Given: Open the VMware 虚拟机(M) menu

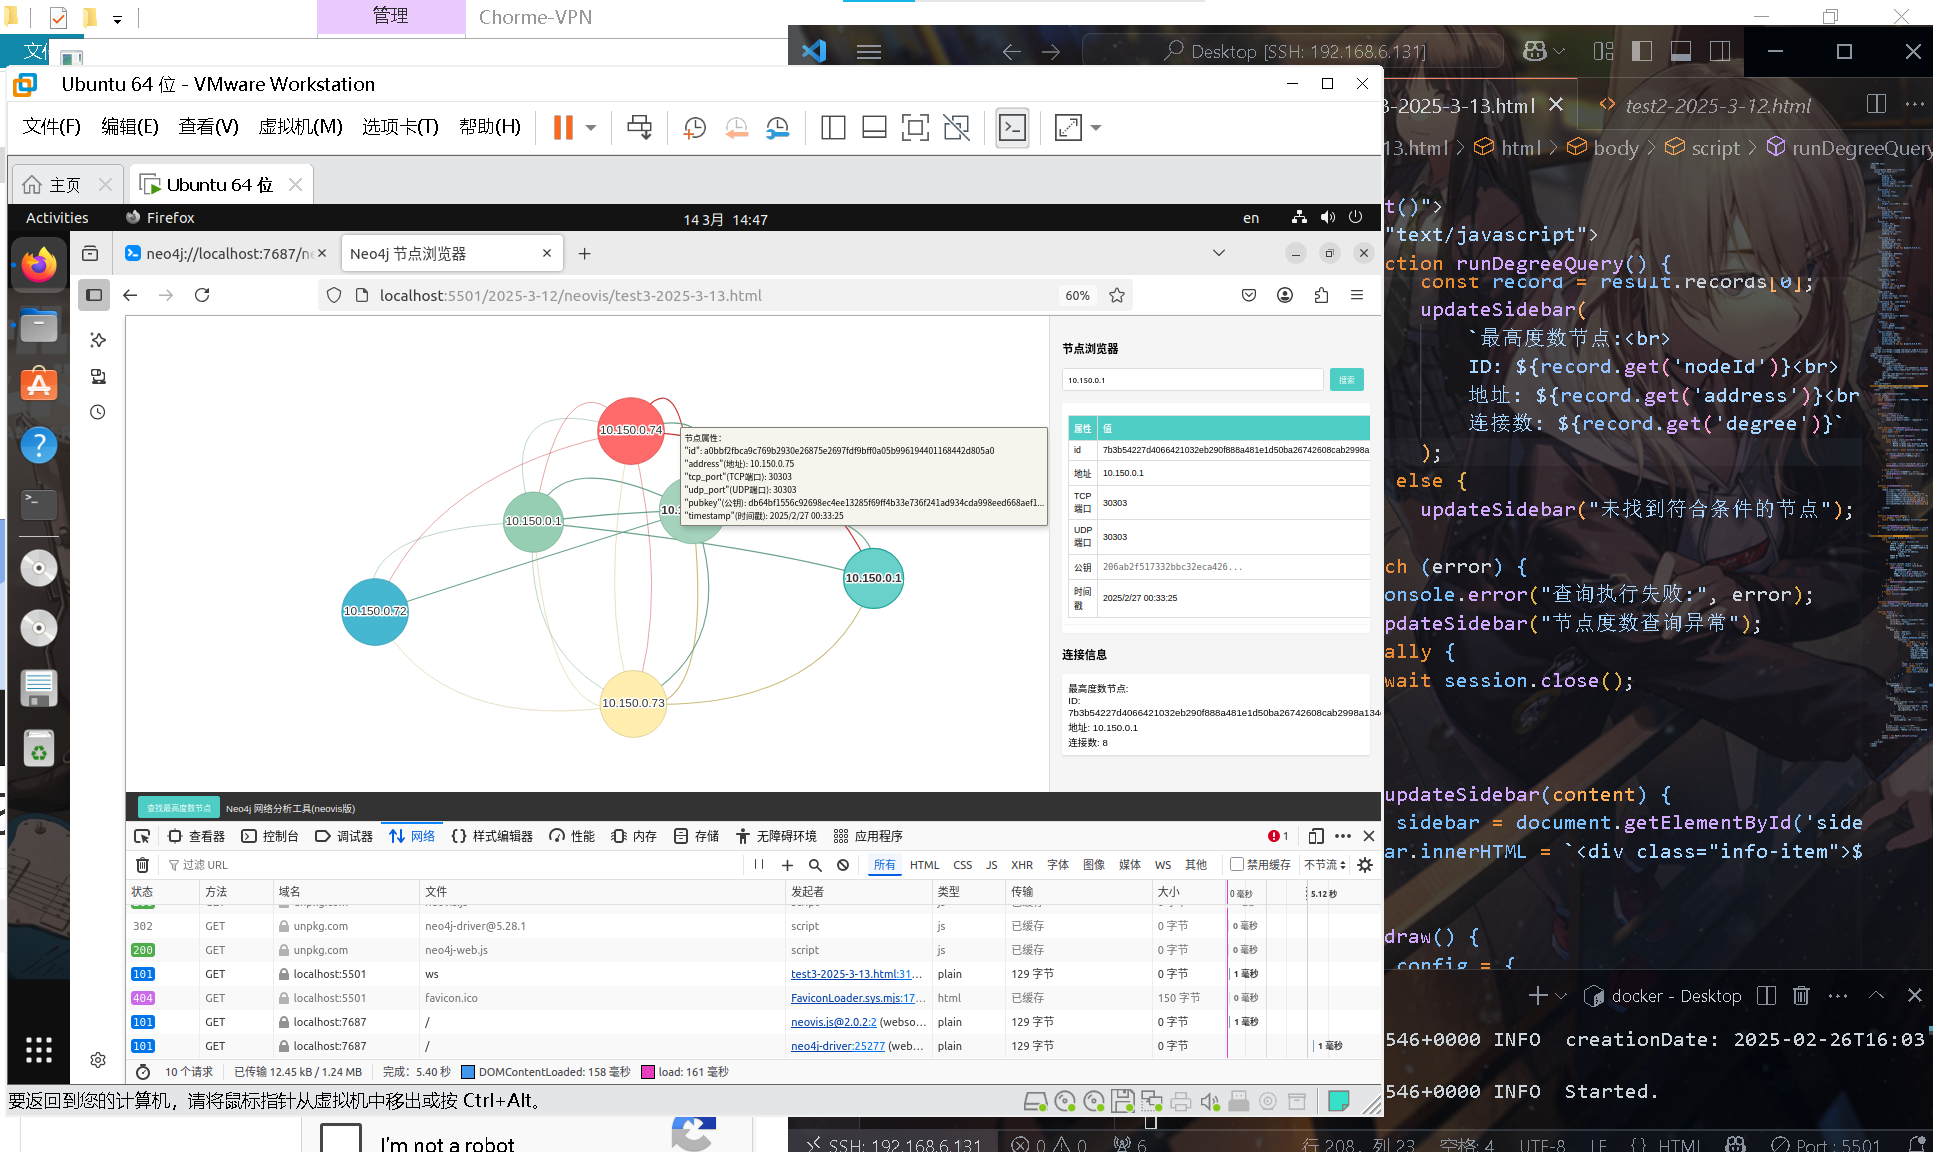Looking at the screenshot, I should click(x=300, y=126).
